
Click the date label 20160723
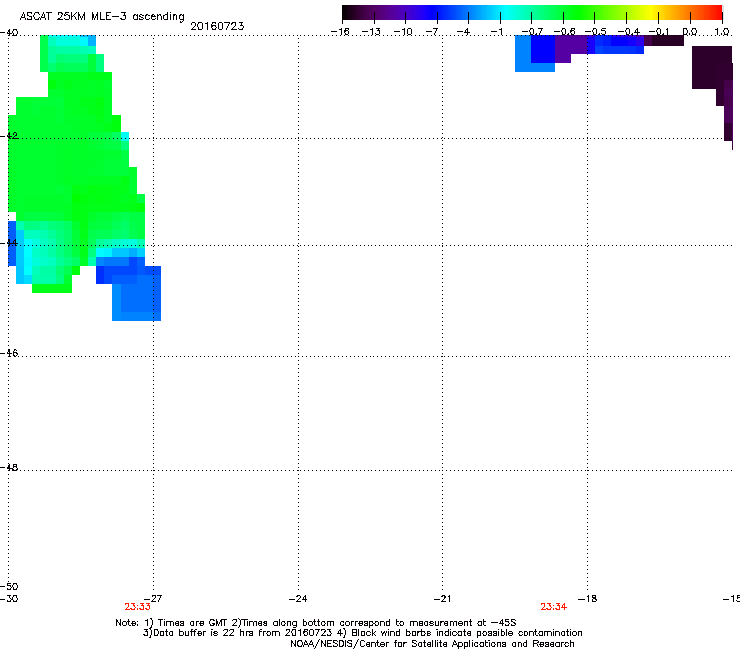click(217, 26)
